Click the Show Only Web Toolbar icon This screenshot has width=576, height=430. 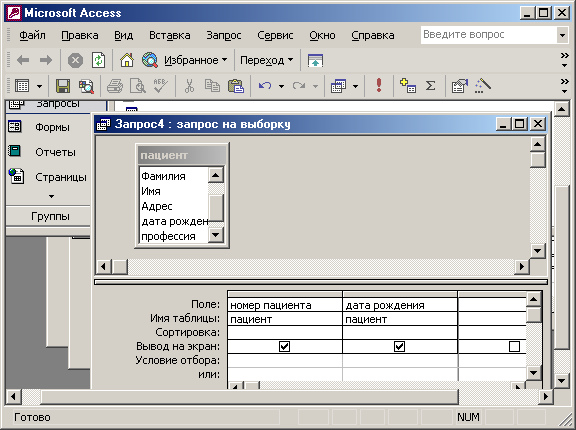(x=315, y=60)
